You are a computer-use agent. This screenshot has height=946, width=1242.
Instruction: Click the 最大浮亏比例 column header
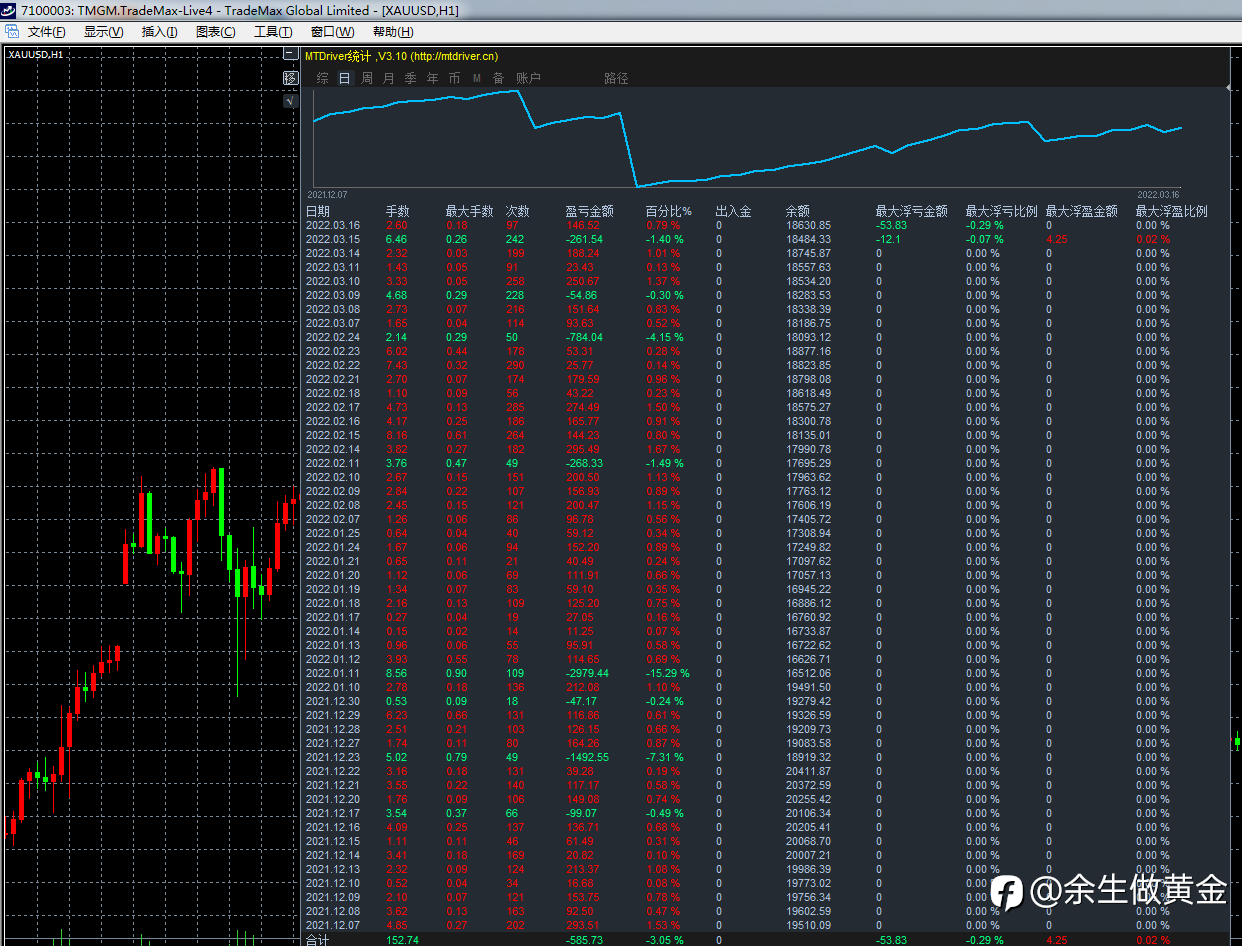click(x=1001, y=211)
